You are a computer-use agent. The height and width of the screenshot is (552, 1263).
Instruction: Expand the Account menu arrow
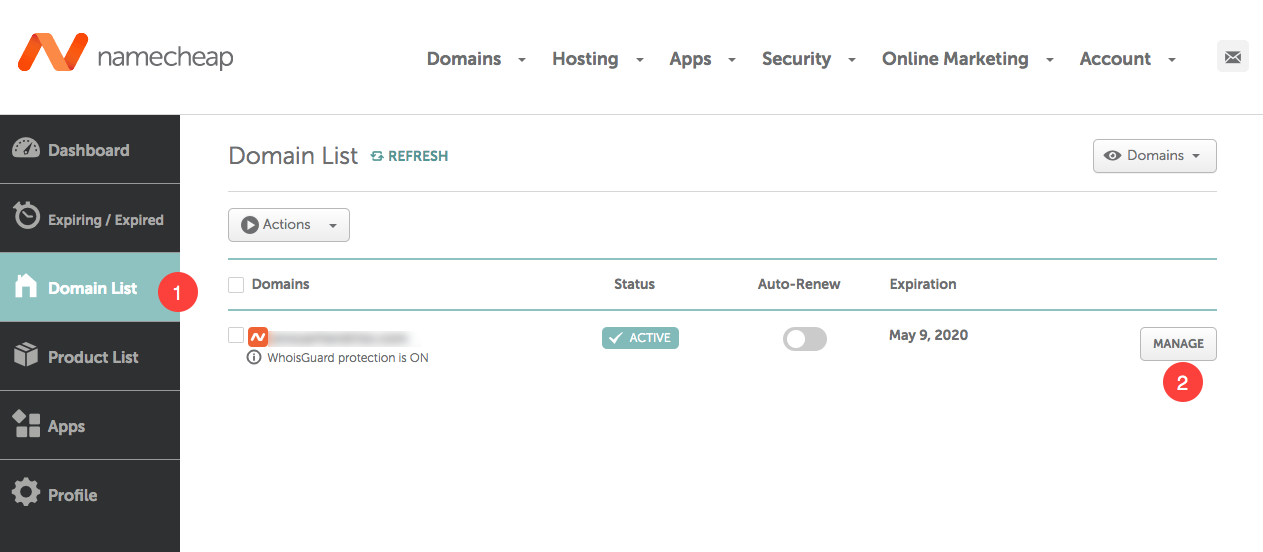tap(1172, 60)
